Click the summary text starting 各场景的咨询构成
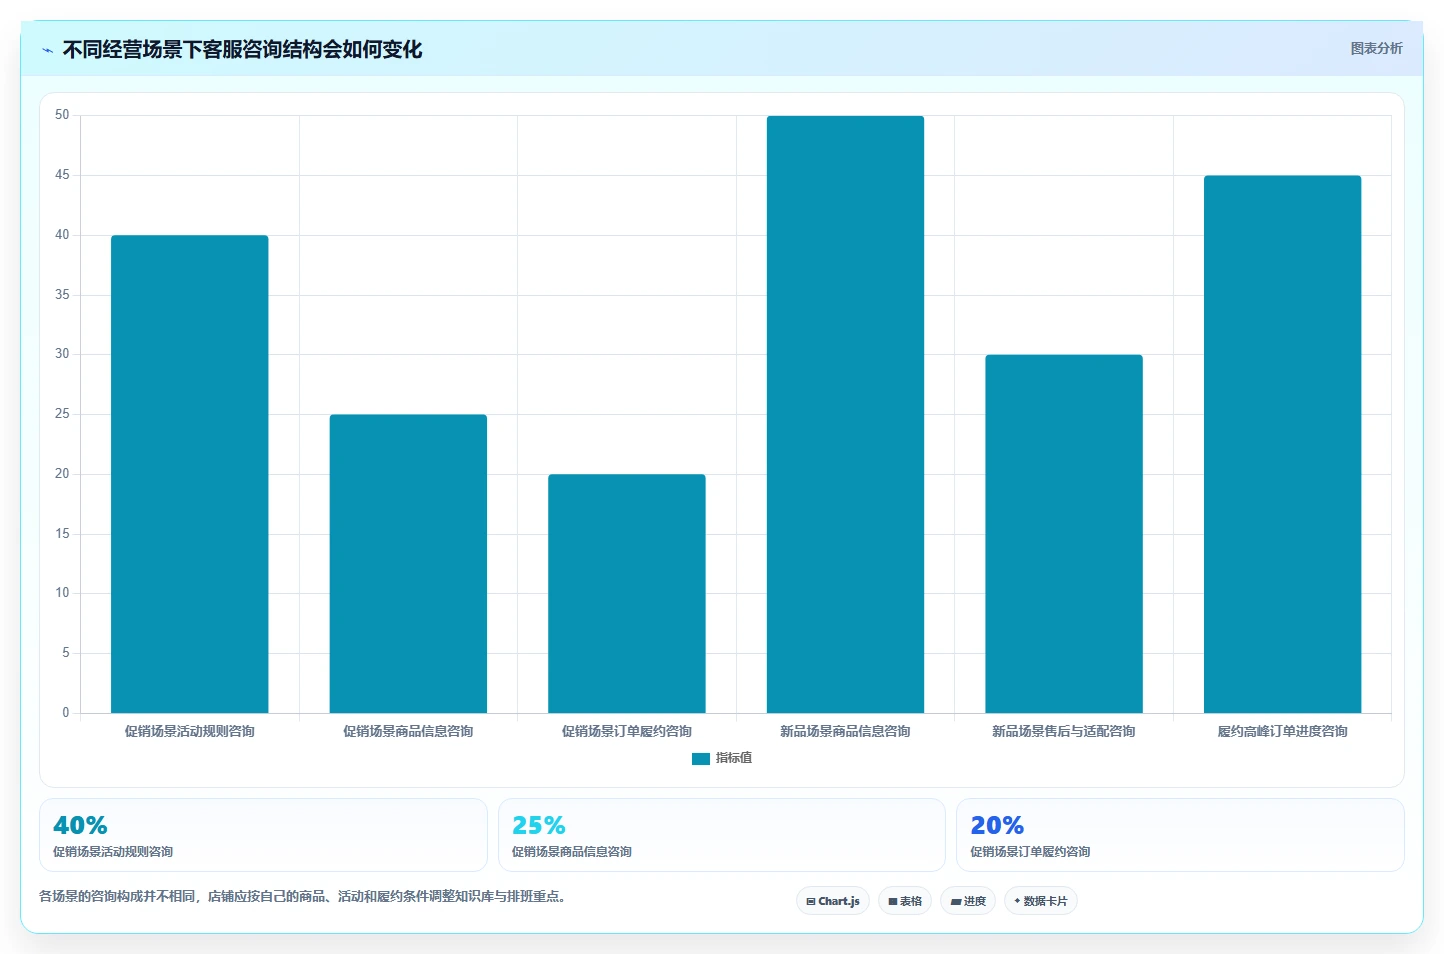The image size is (1444, 954). click(304, 896)
